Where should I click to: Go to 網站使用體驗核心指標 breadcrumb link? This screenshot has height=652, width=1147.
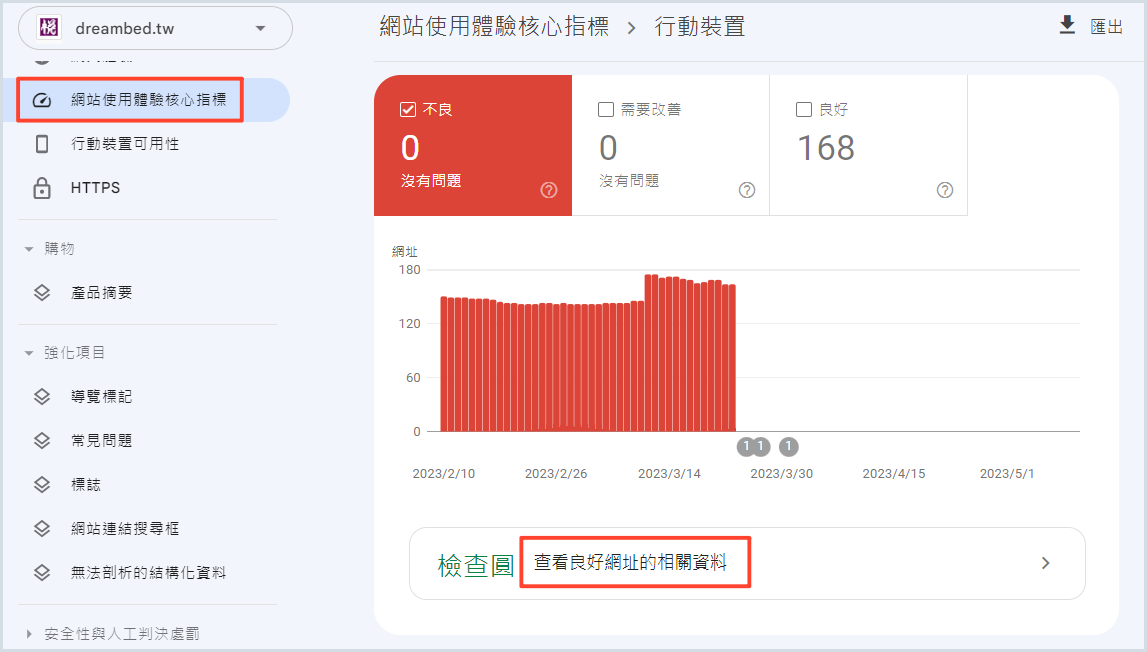click(494, 27)
